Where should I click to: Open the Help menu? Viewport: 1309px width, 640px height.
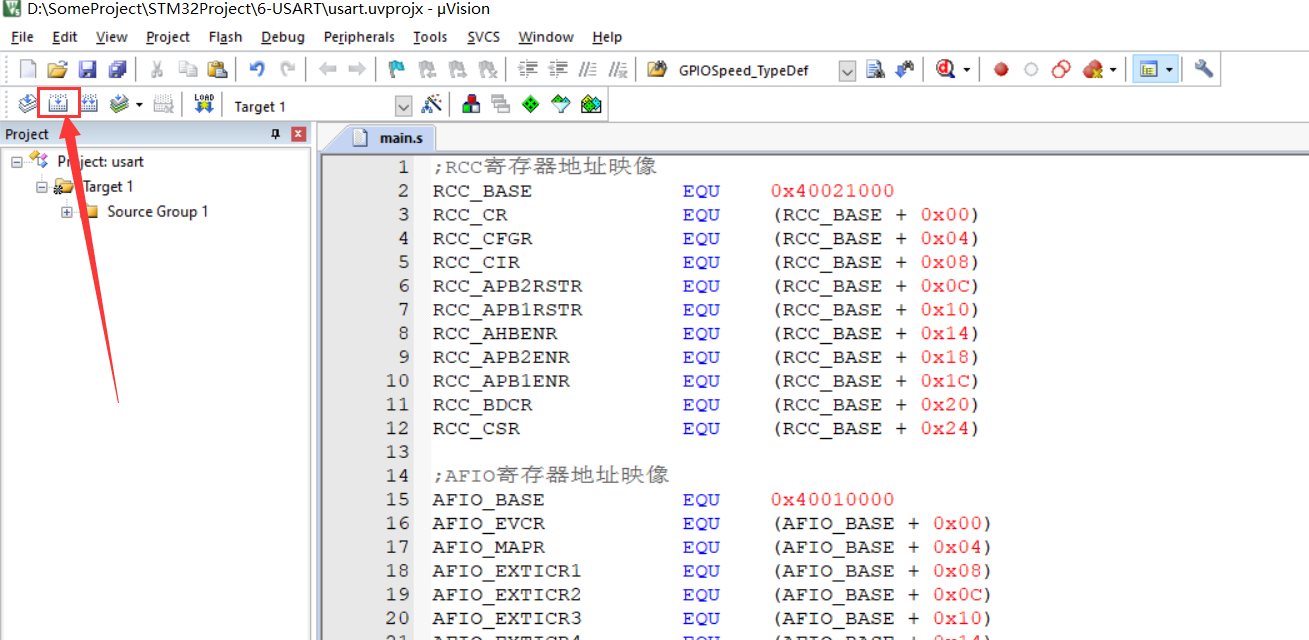pos(607,37)
